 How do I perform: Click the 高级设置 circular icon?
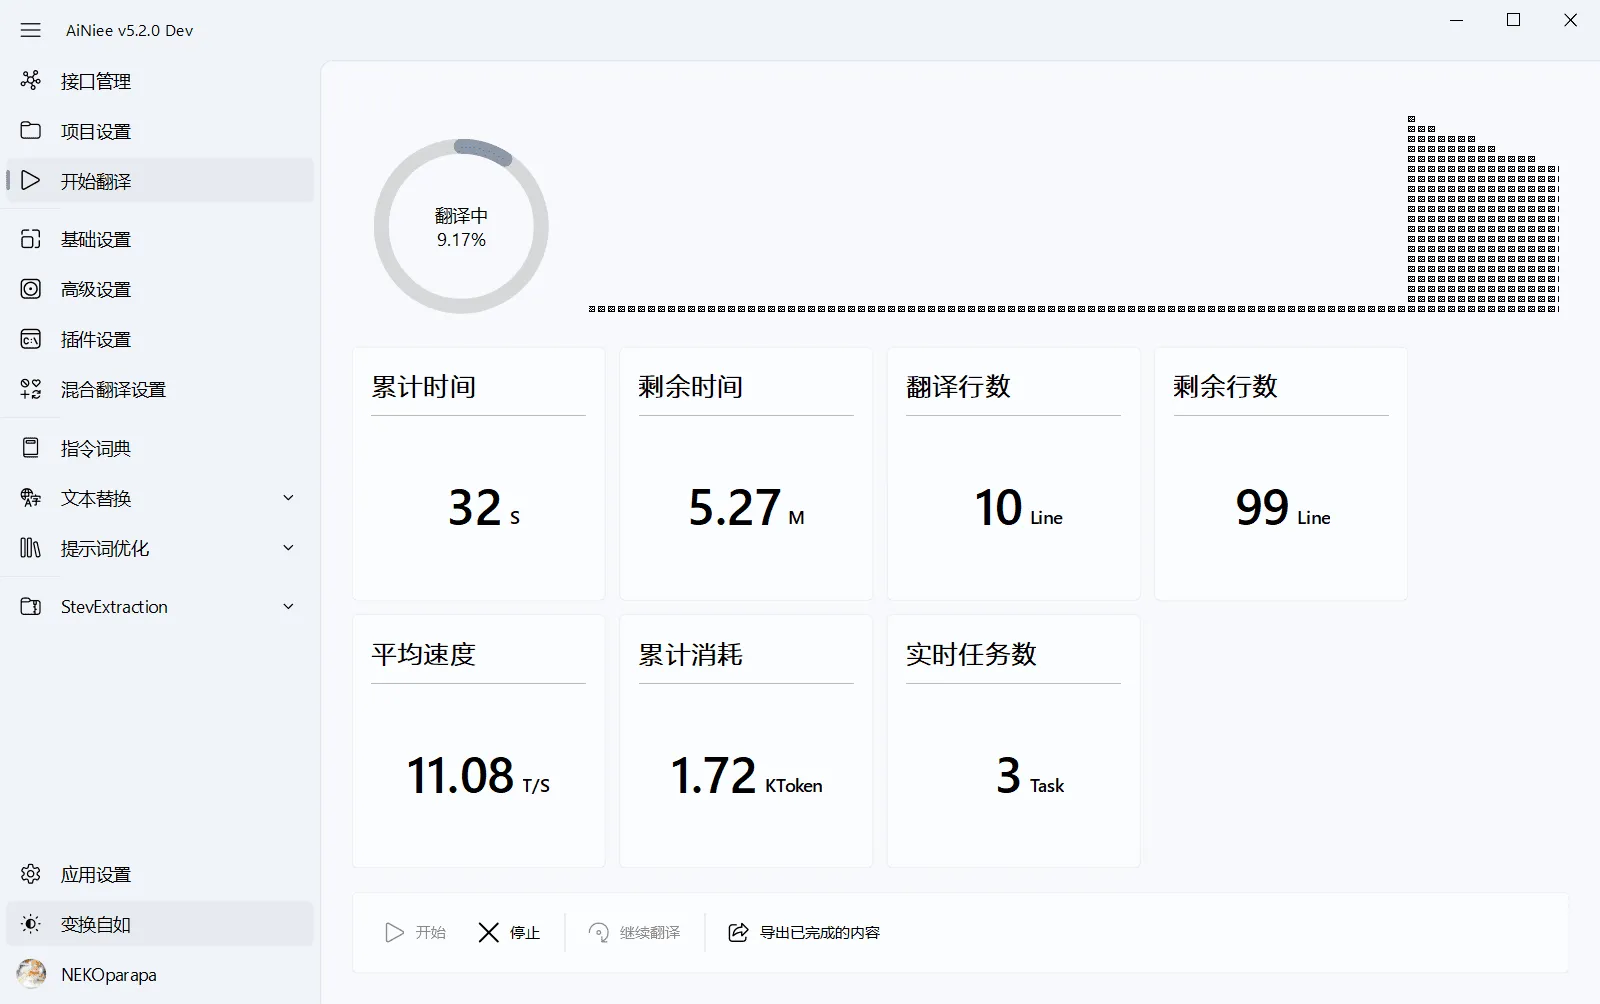coord(31,289)
